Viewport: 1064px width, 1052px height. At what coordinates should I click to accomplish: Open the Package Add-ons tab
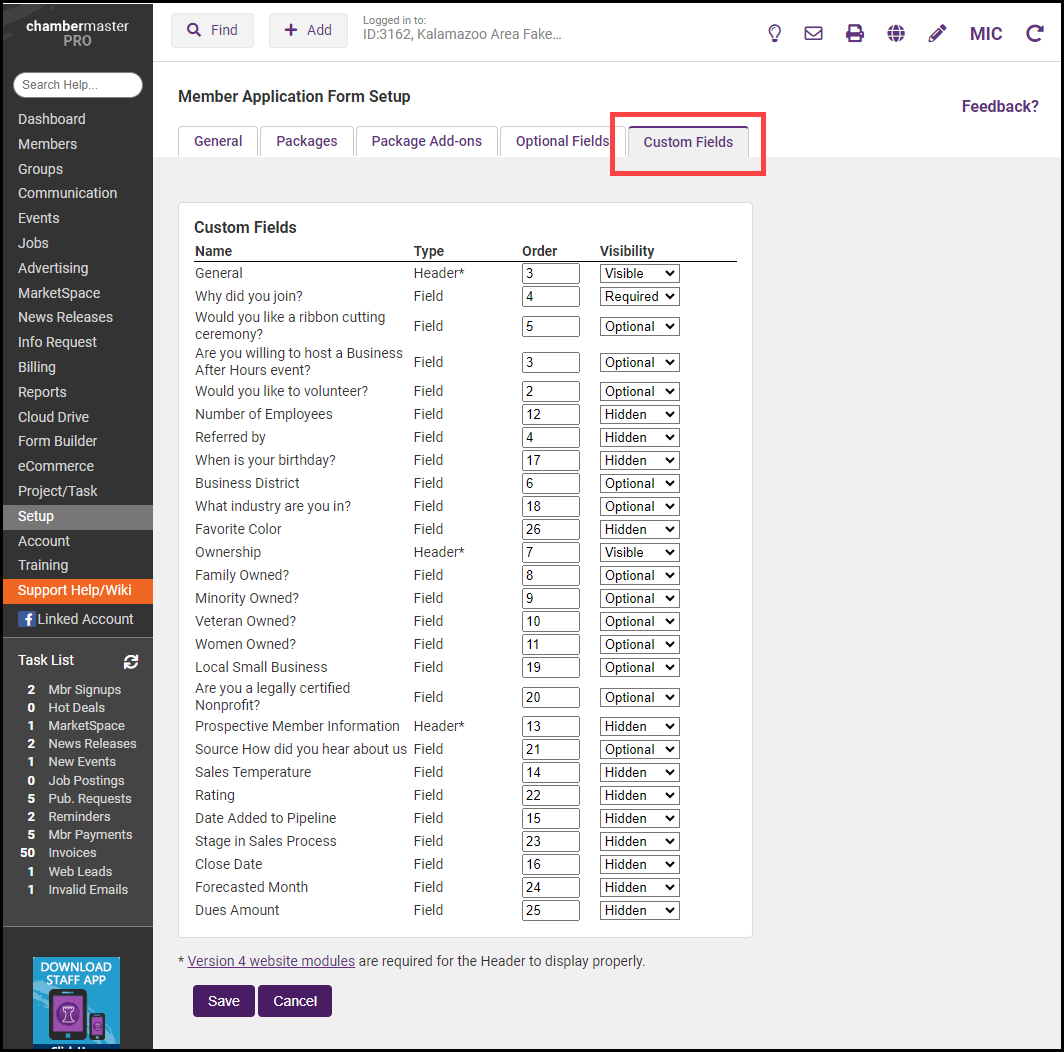426,141
